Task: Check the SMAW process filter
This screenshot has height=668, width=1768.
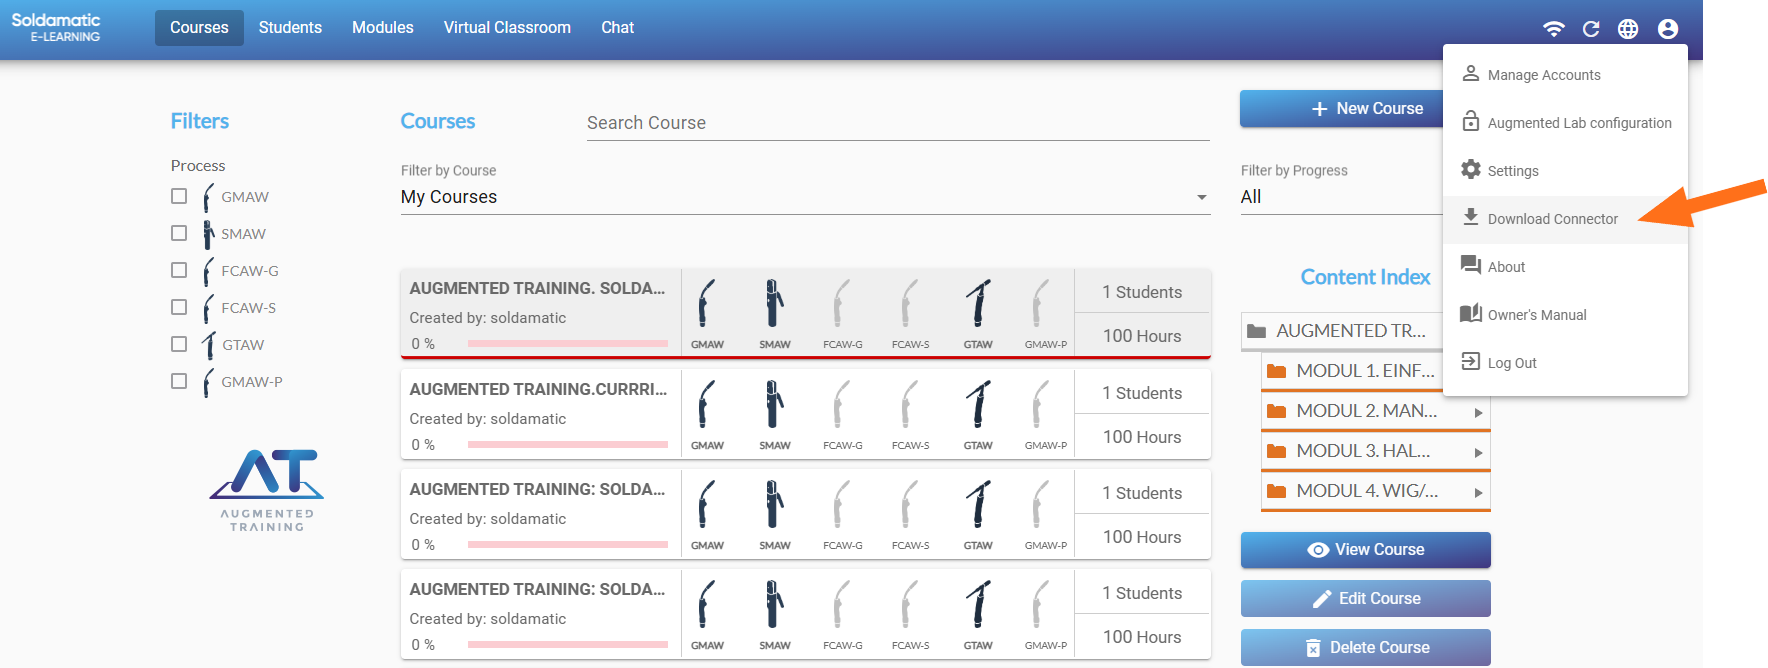Action: 179,233
